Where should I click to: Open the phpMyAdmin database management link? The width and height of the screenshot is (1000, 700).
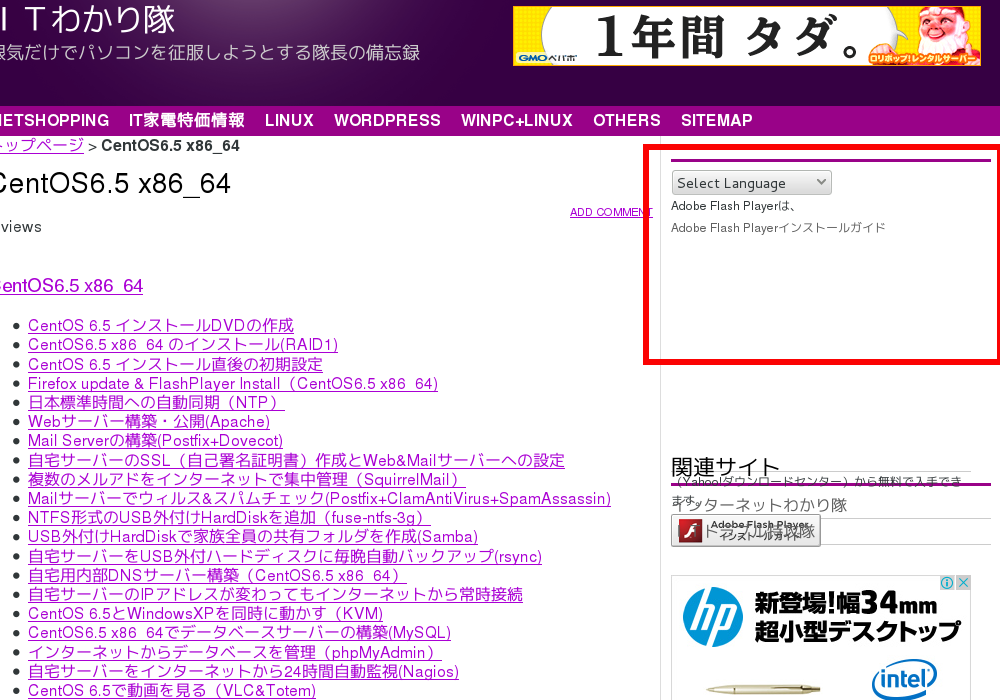(x=234, y=652)
